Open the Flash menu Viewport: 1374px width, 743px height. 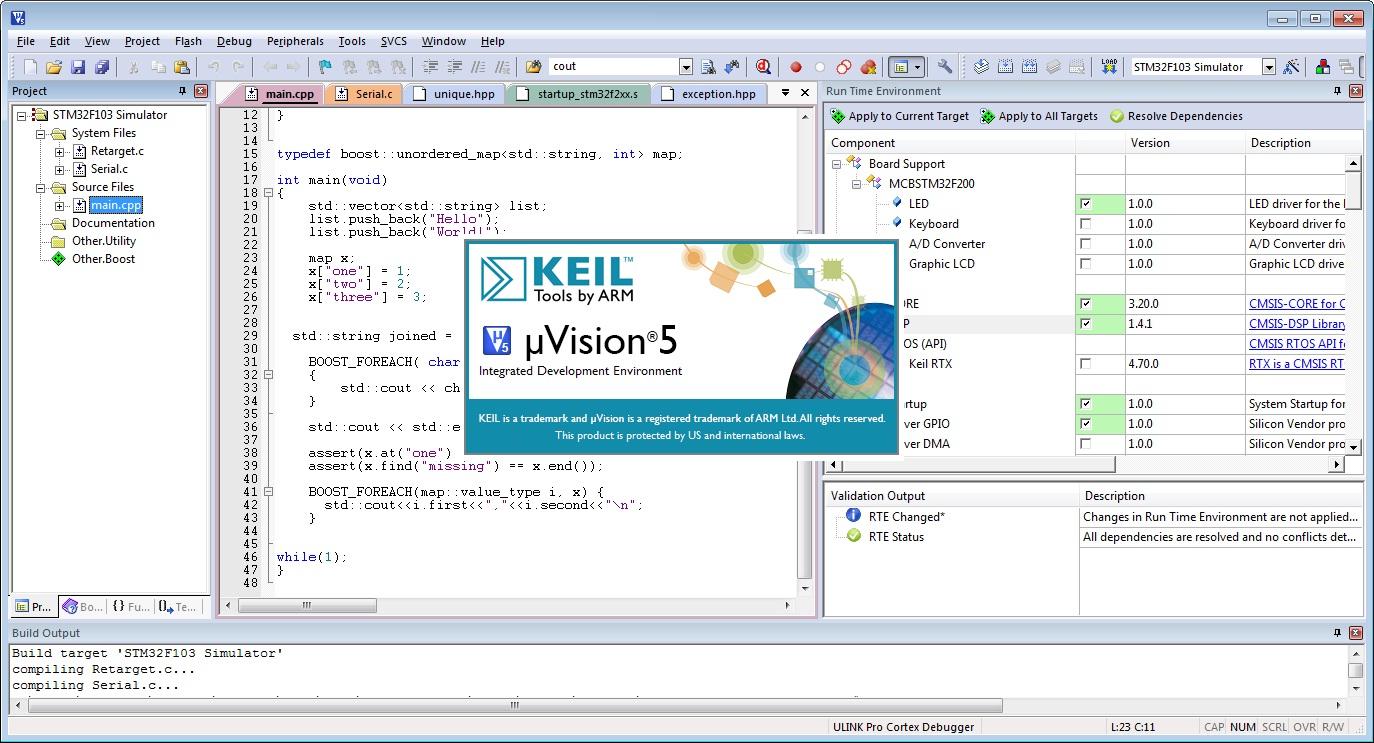[188, 41]
